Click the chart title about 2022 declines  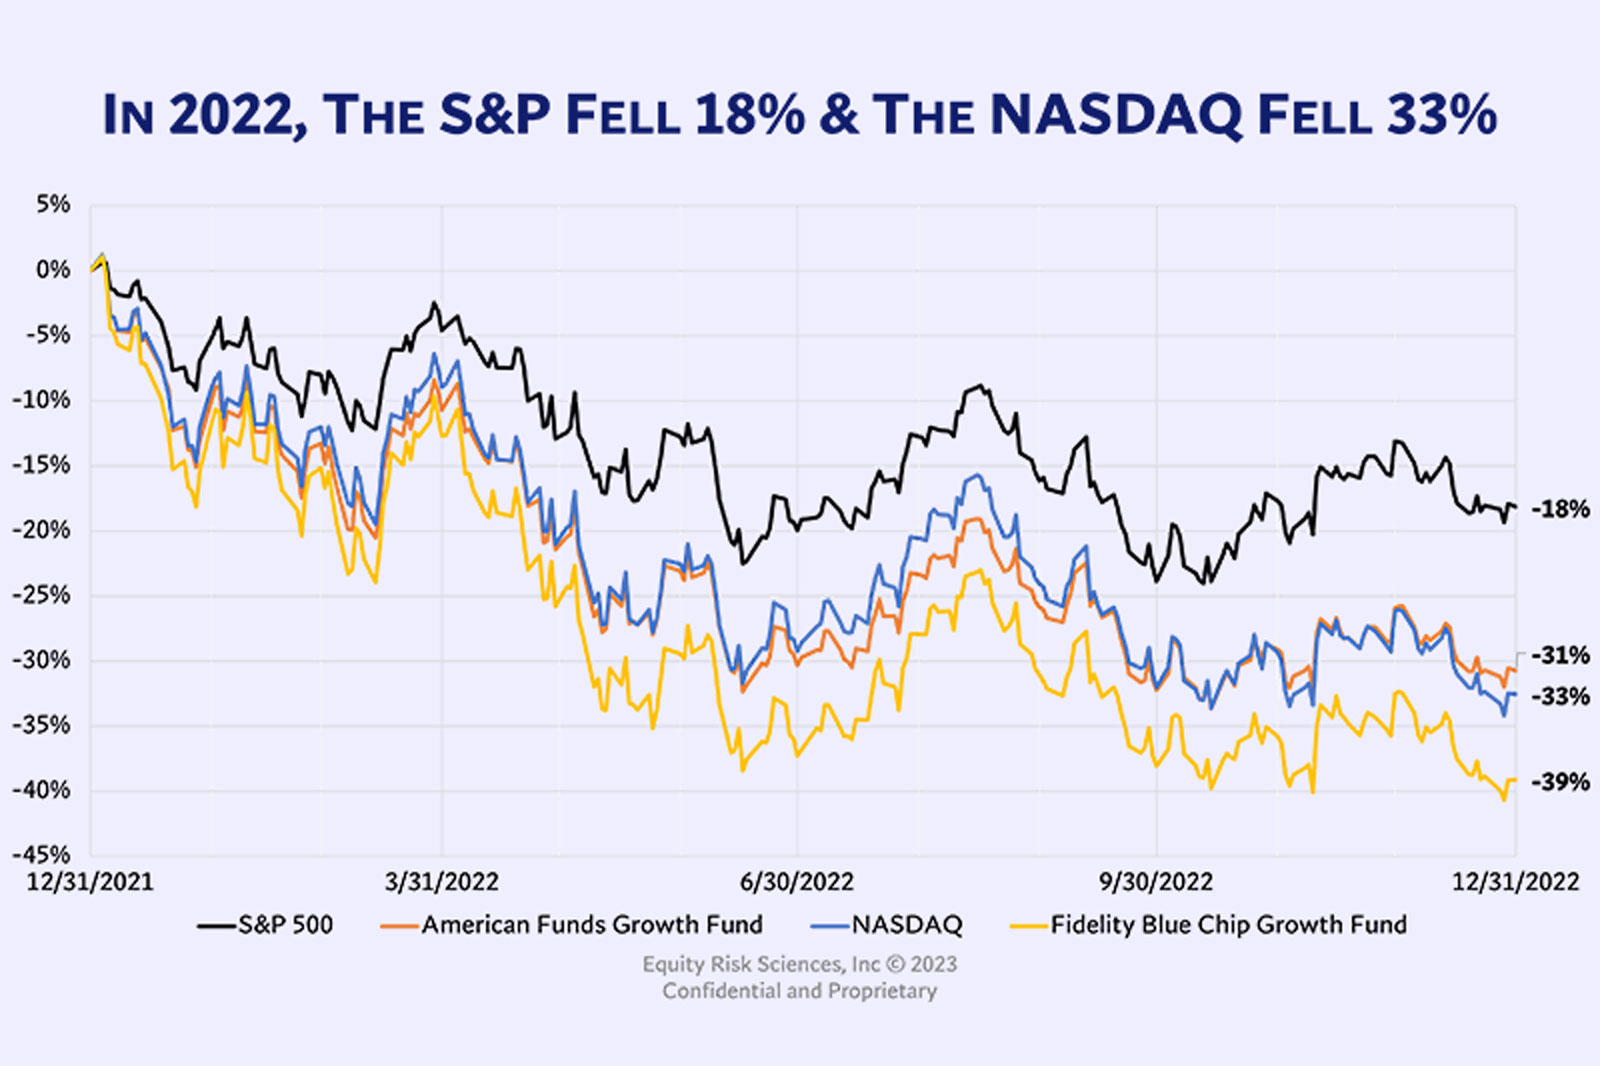[x=800, y=114]
